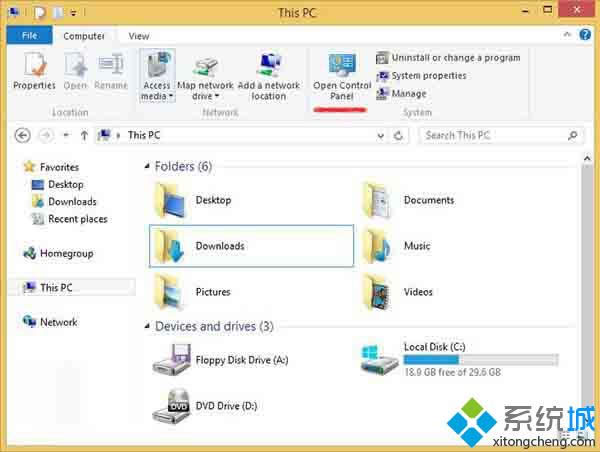Select the Desktop folder icon

pos(170,201)
